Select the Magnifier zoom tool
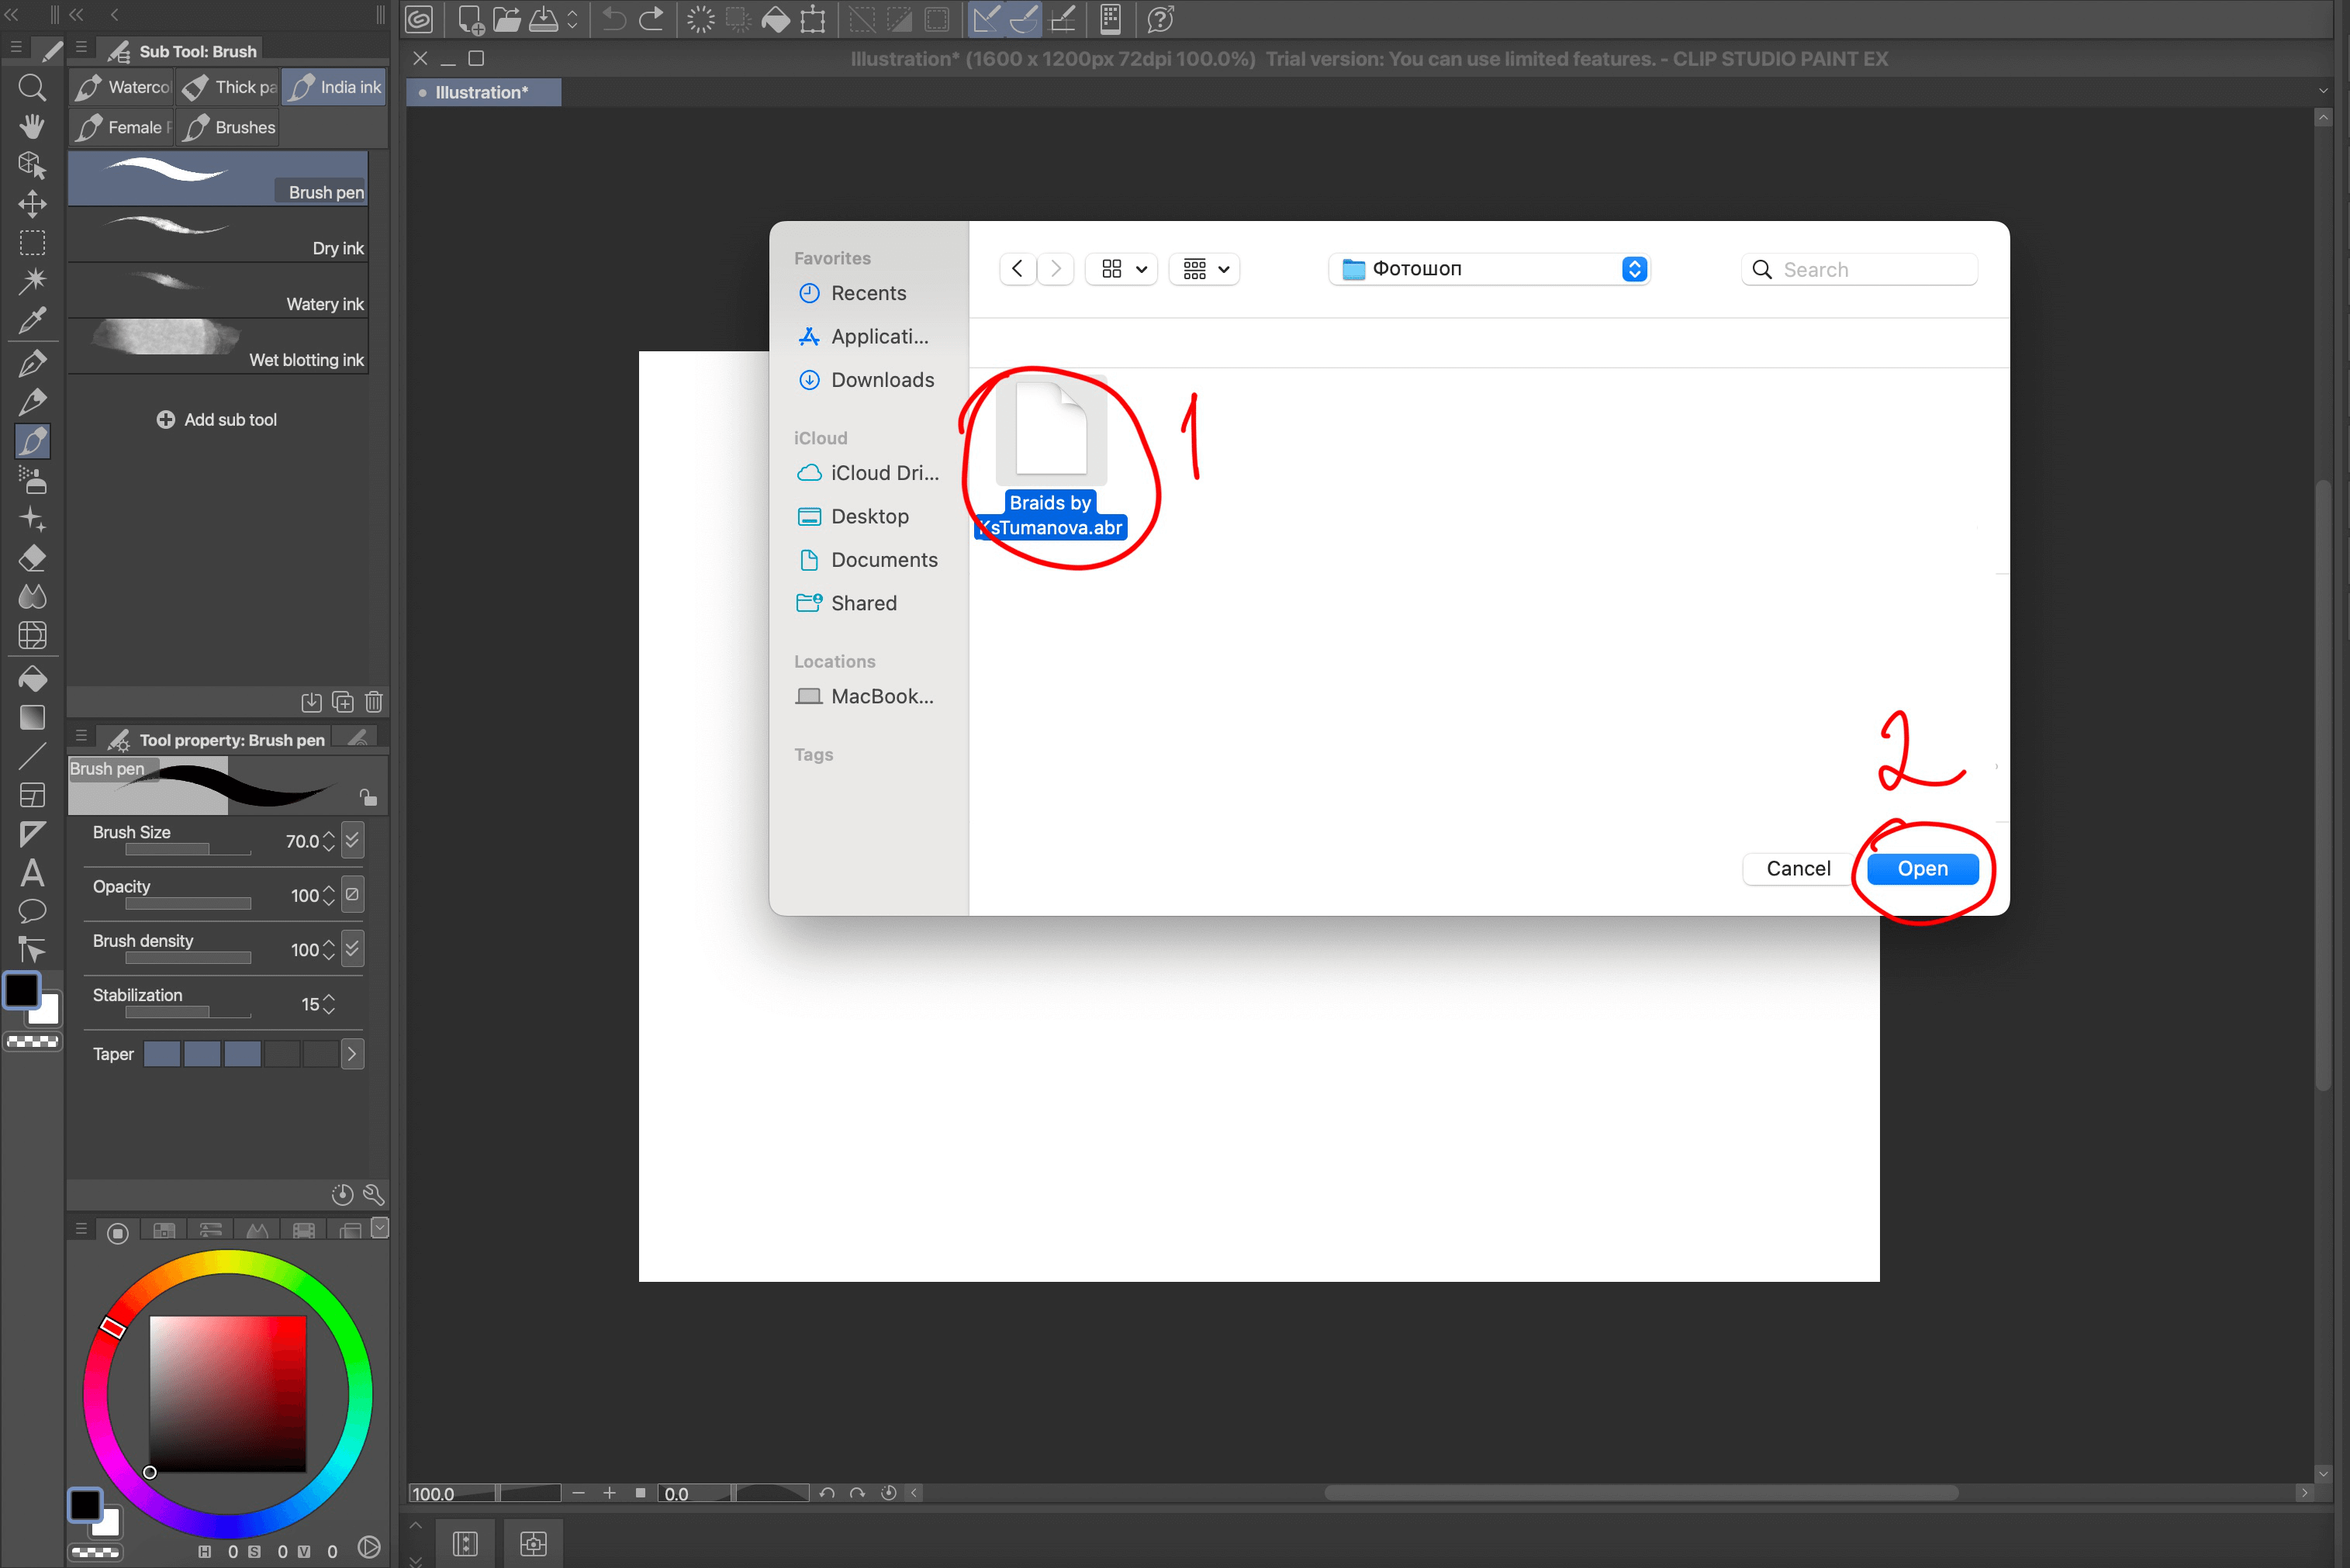Viewport: 2350px width, 1568px height. click(32, 88)
